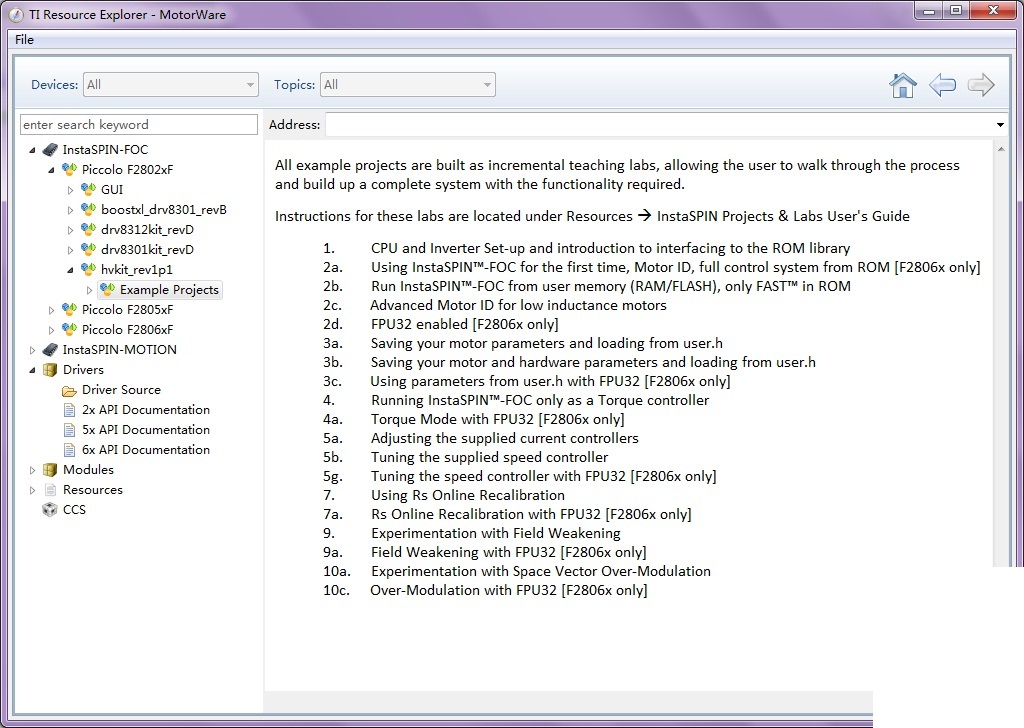Image resolution: width=1024 pixels, height=728 pixels.
Task: Click the Drivers library icon
Action: point(50,370)
